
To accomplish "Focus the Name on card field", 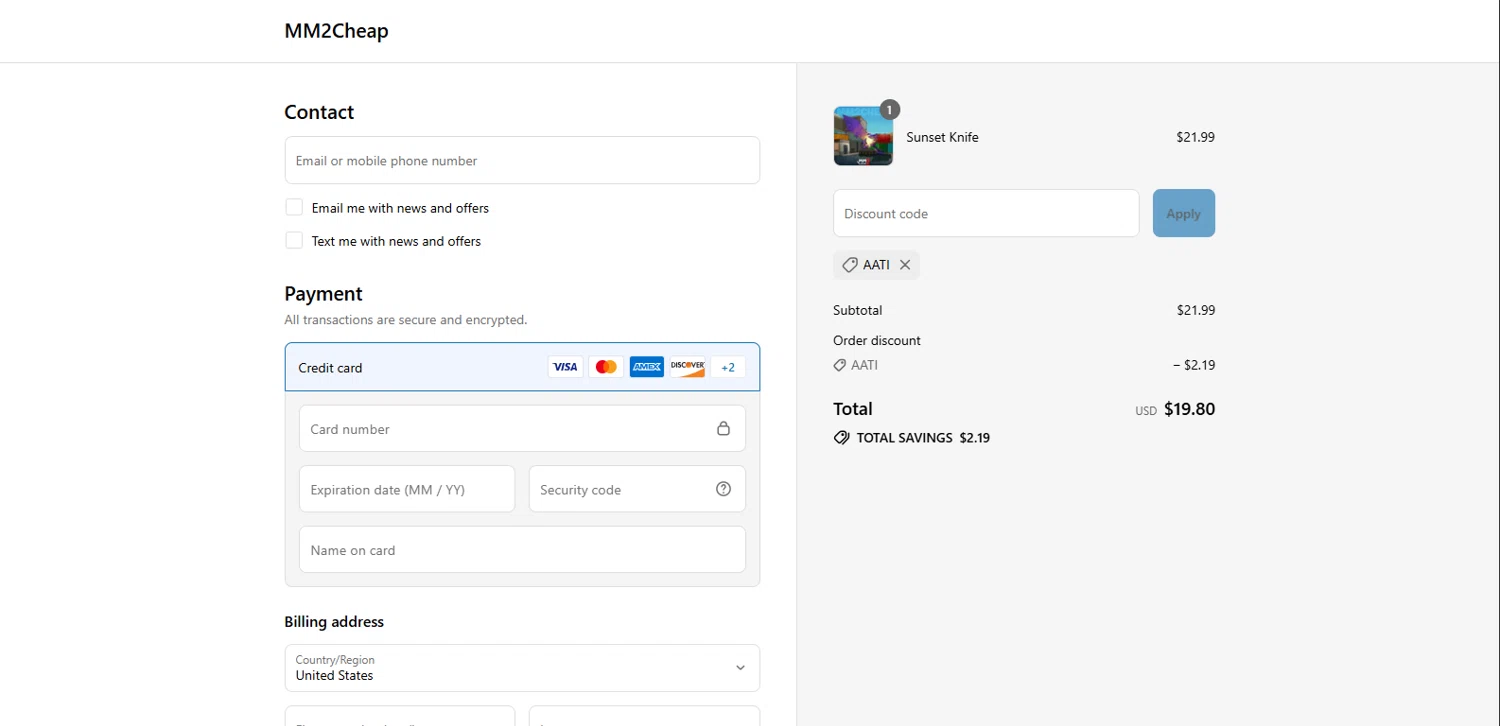I will coord(522,550).
